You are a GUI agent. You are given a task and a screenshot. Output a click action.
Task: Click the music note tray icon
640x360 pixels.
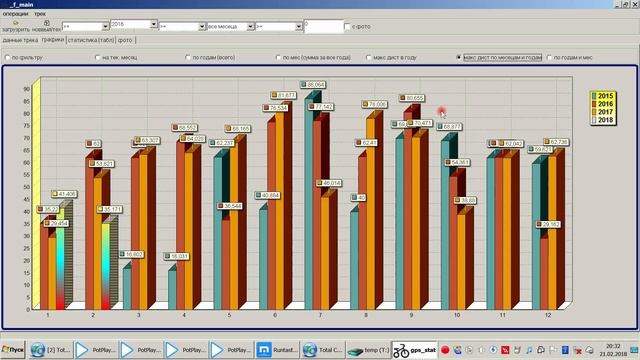(x=529, y=350)
